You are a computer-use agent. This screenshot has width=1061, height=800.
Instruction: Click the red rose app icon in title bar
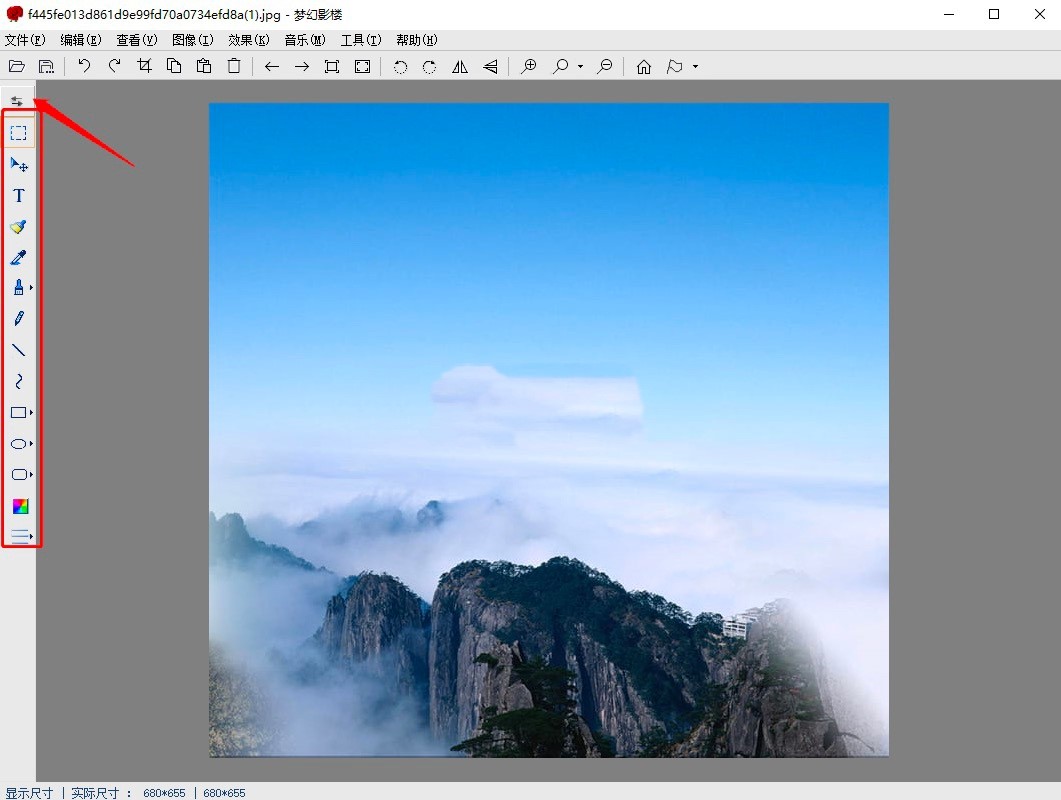click(x=14, y=14)
